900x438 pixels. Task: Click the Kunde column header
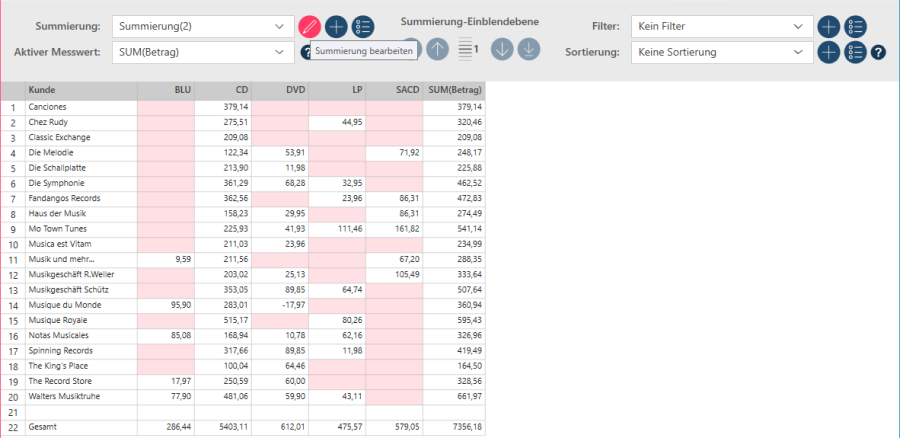coord(81,90)
